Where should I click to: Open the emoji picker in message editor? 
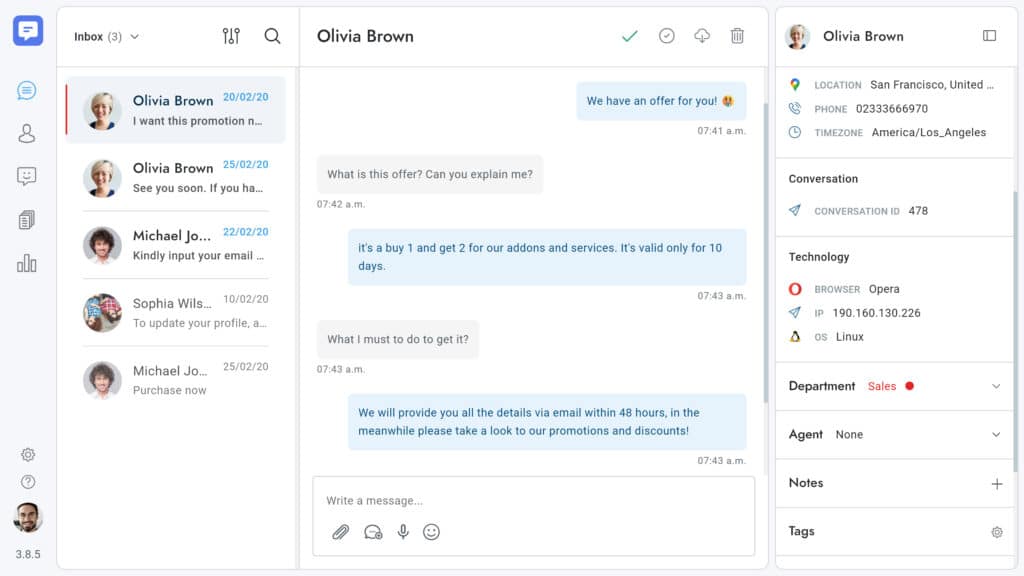[x=431, y=532]
